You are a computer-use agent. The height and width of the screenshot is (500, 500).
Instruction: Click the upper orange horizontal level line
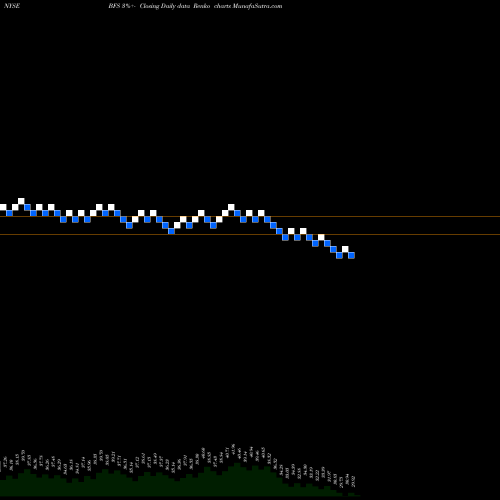250,217
